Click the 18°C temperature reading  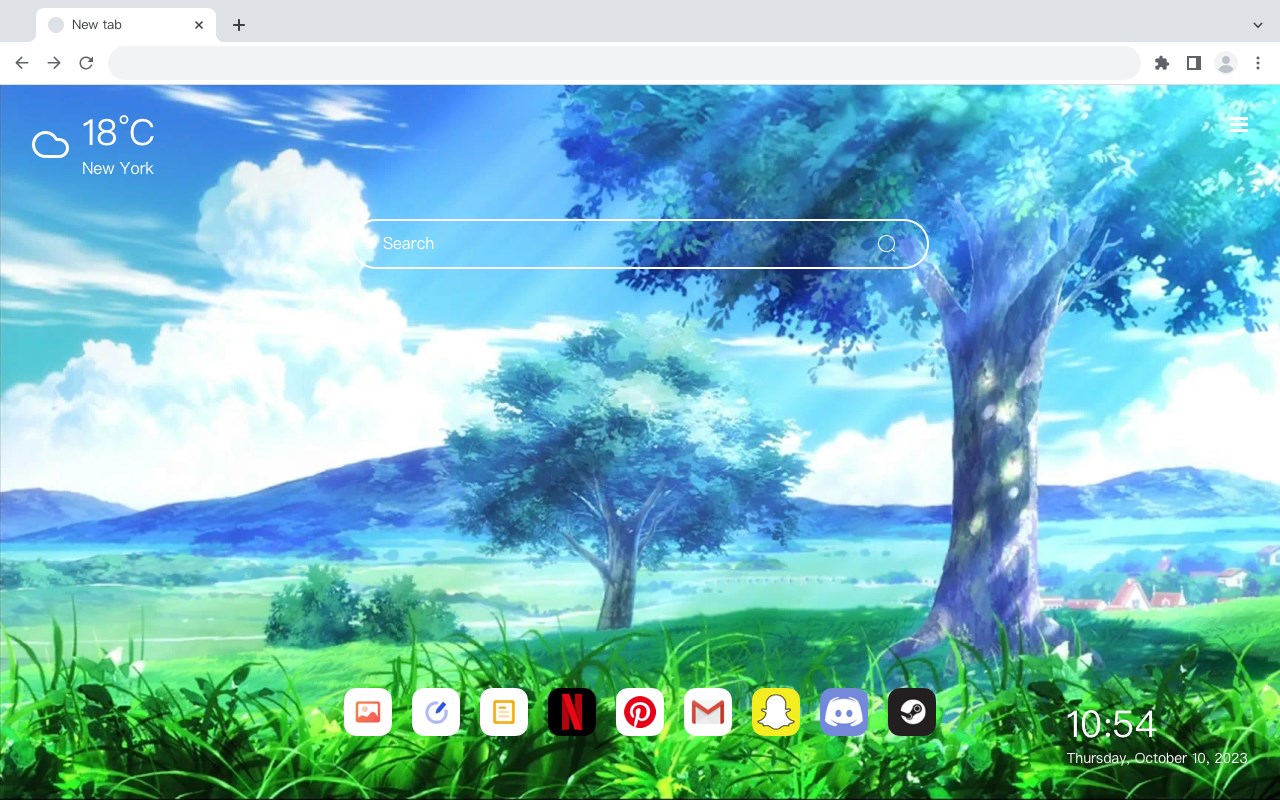[118, 133]
